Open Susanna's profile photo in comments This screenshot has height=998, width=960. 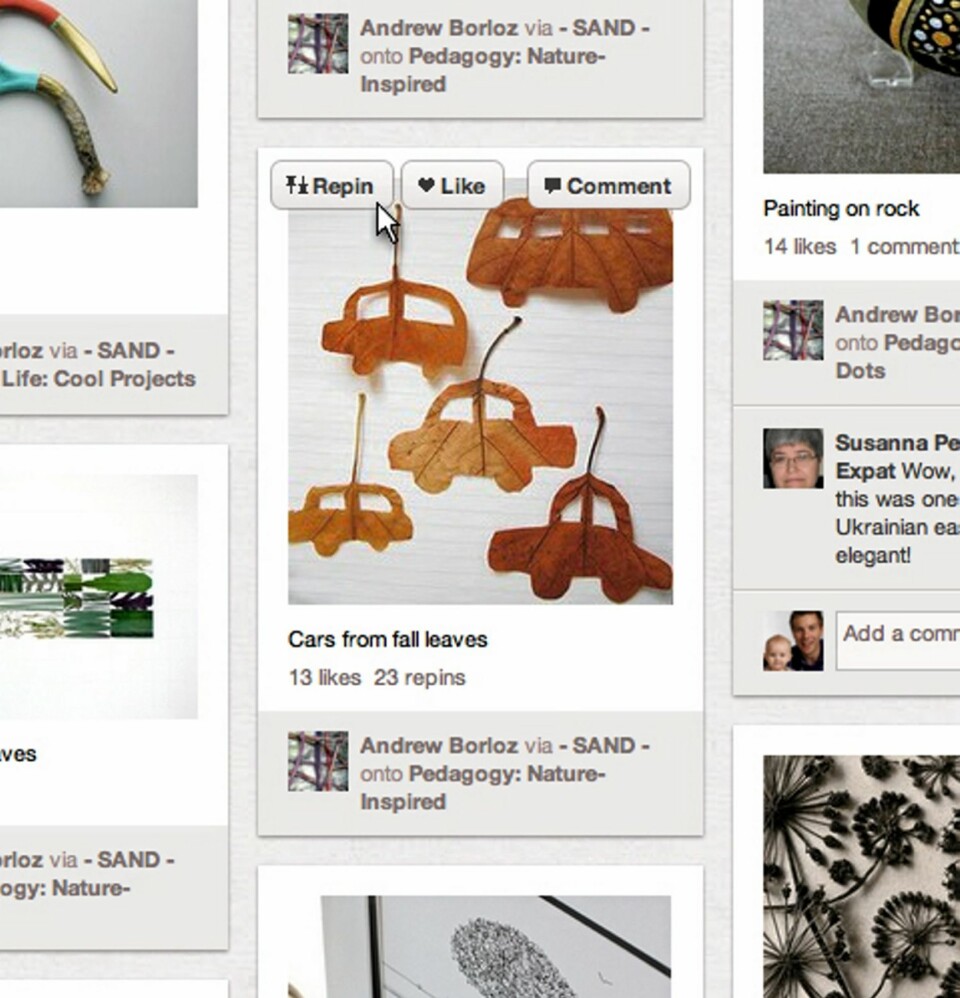coord(793,458)
